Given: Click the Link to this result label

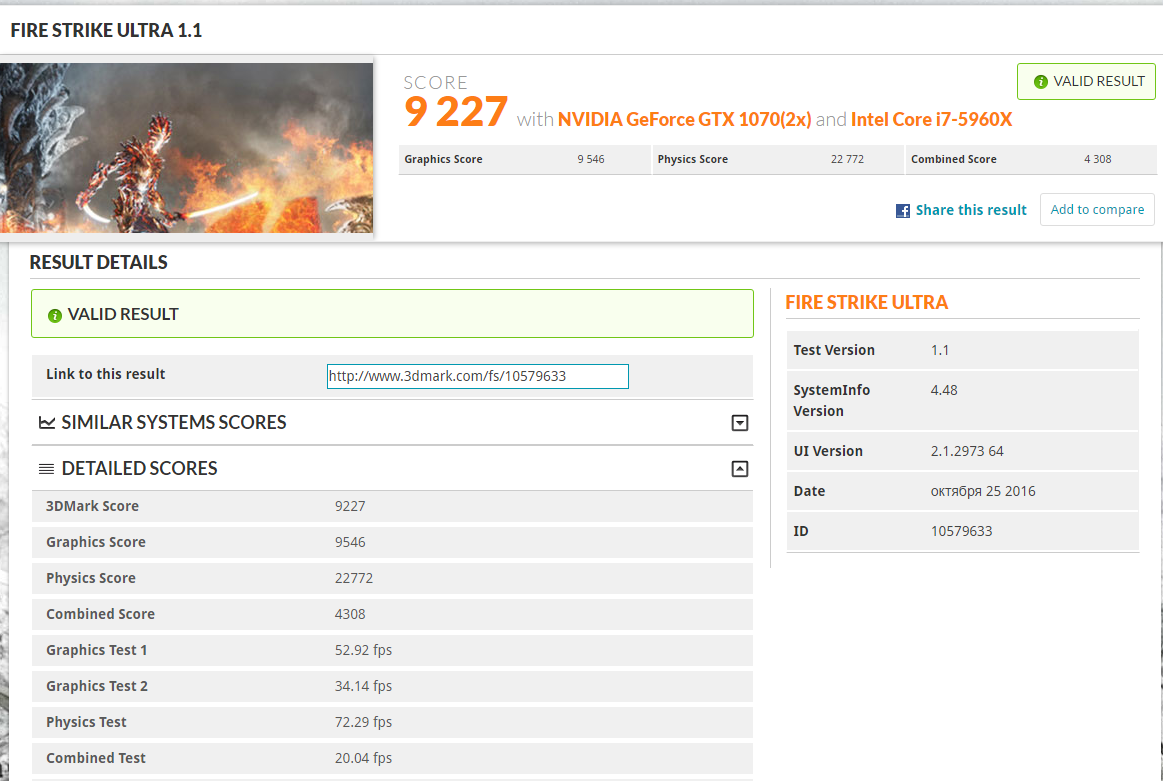Looking at the screenshot, I should (105, 374).
